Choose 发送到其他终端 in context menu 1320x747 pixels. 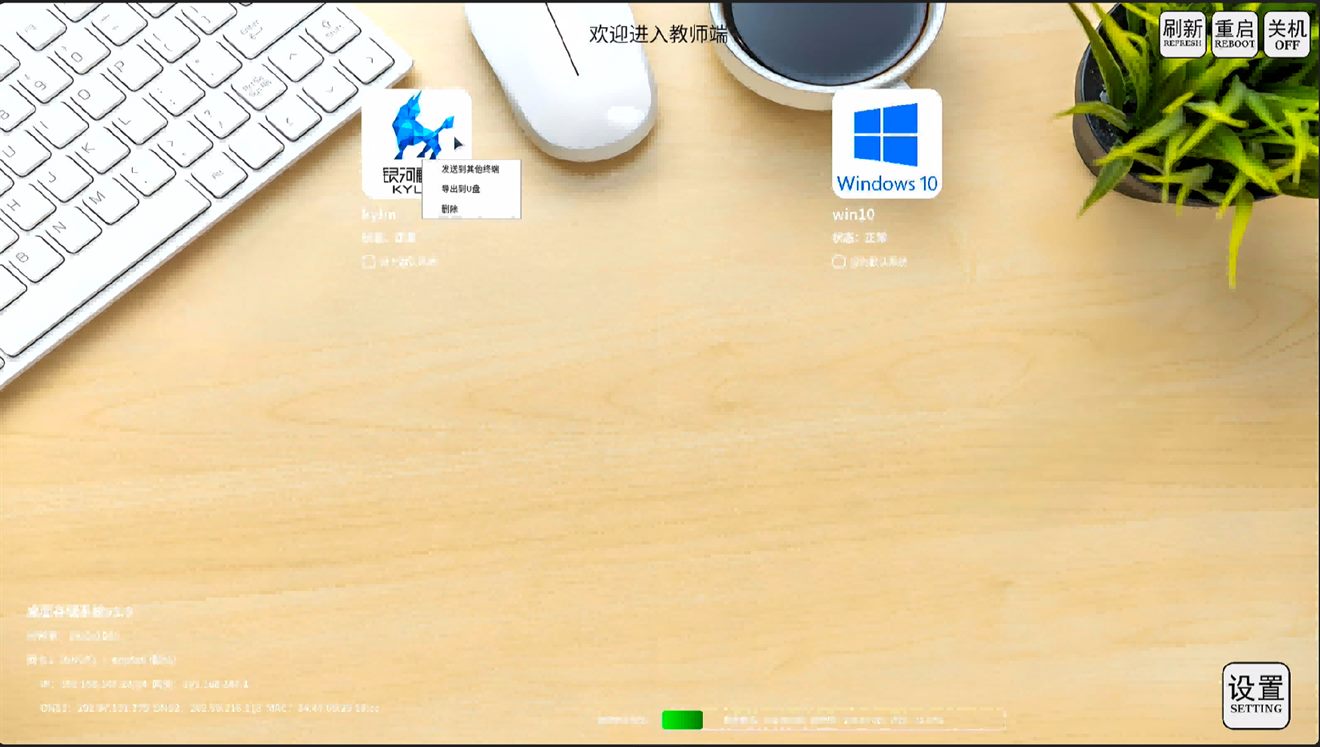470,169
